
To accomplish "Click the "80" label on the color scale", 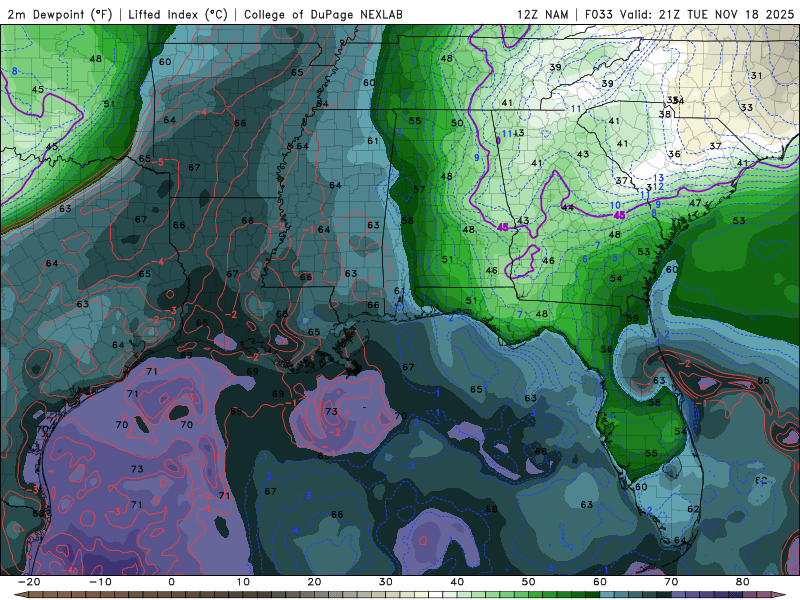I will pos(743,582).
